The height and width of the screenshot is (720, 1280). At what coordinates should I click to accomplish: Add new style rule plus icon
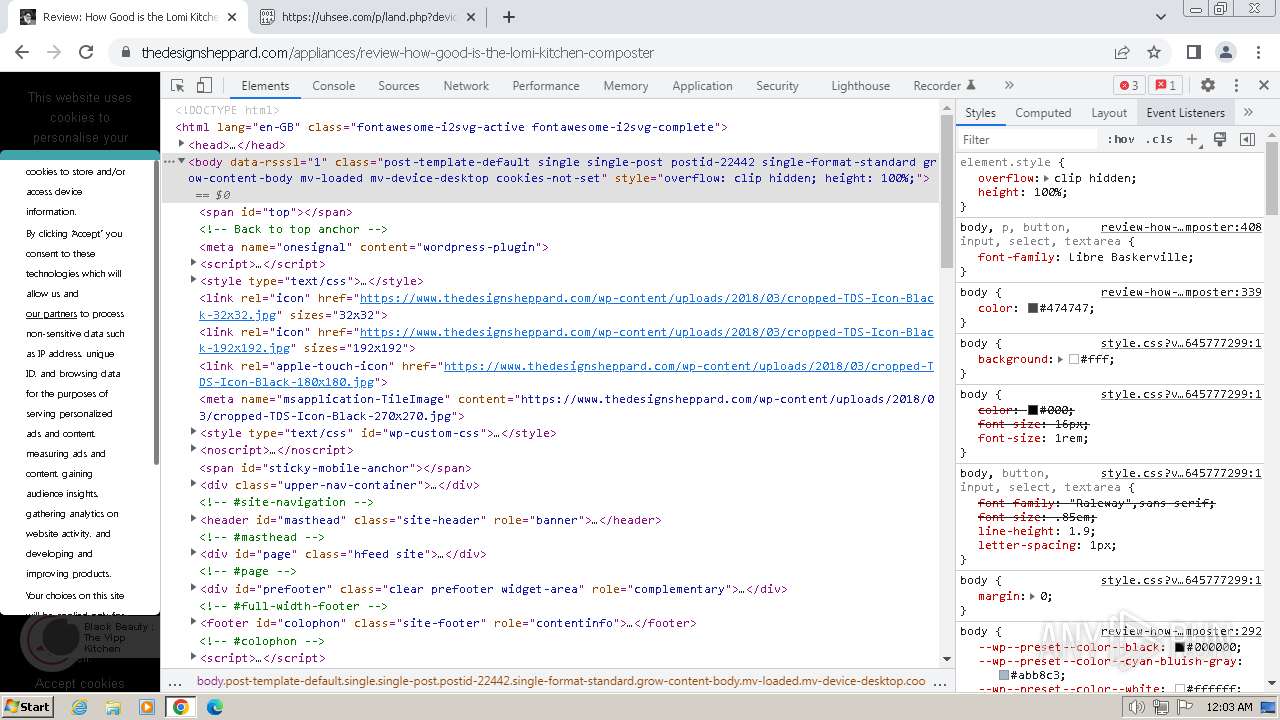coord(1193,140)
